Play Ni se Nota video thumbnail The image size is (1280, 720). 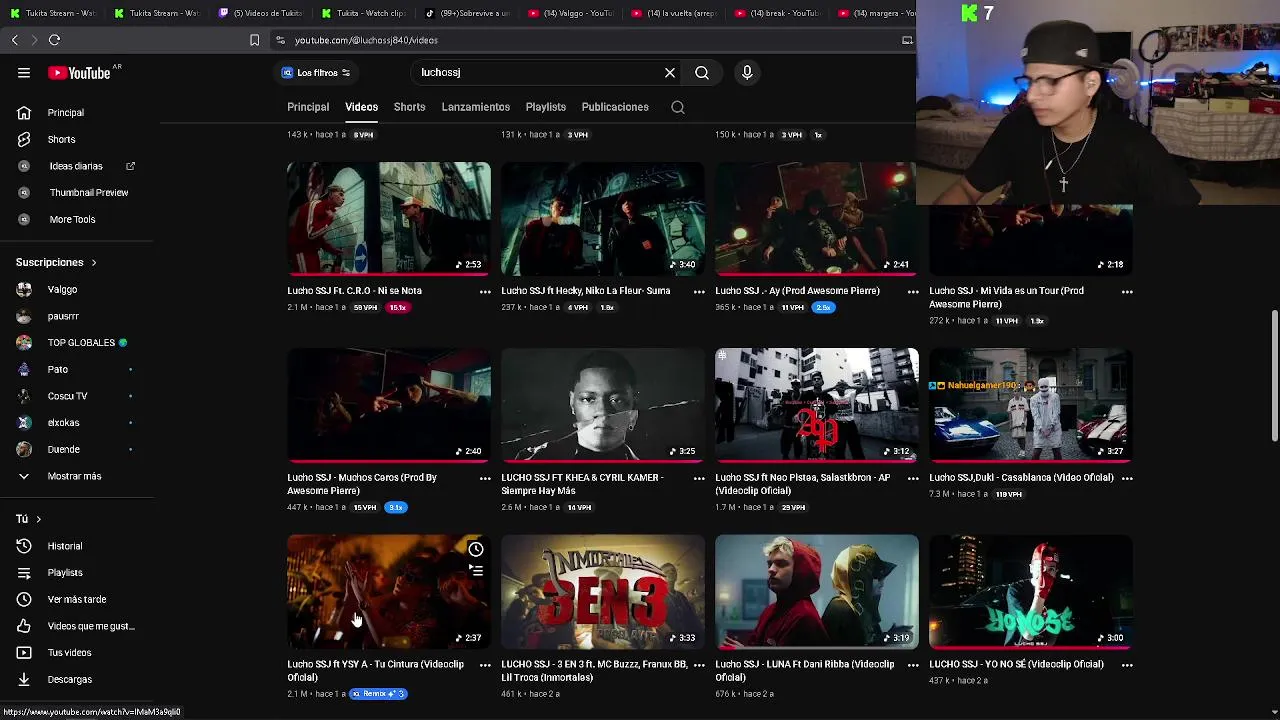tap(389, 218)
